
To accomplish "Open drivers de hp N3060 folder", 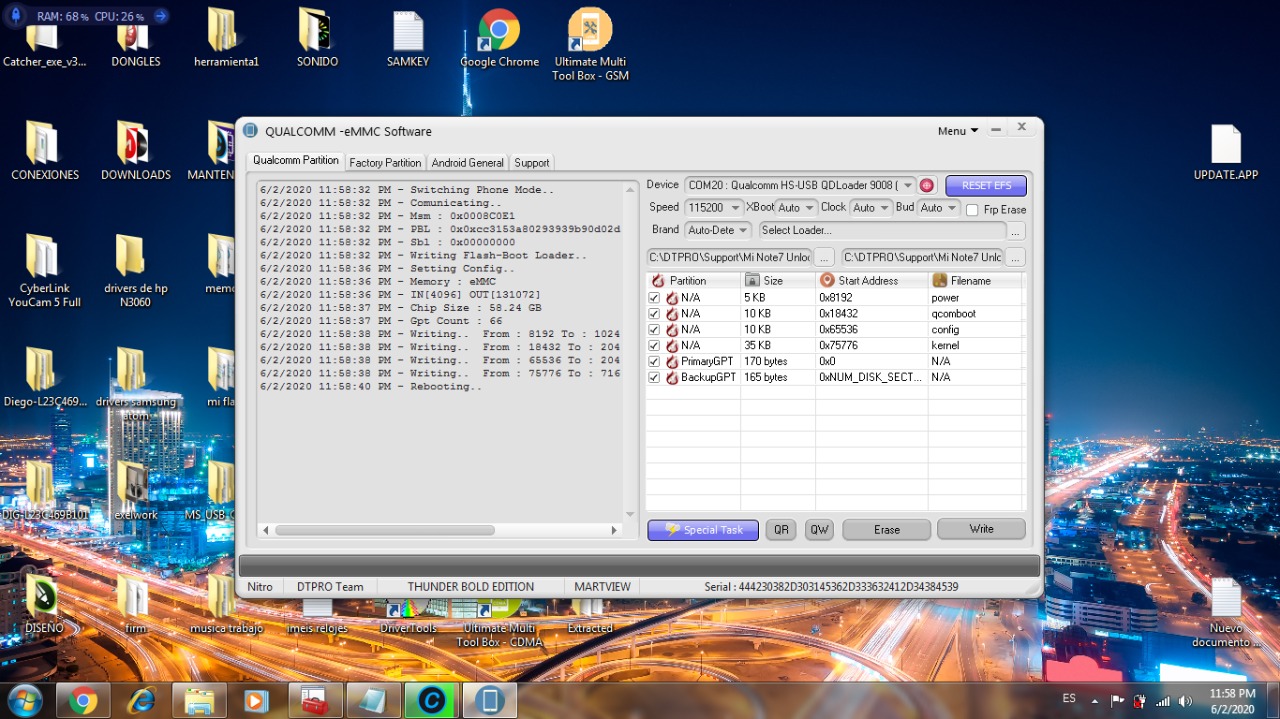I will [135, 271].
